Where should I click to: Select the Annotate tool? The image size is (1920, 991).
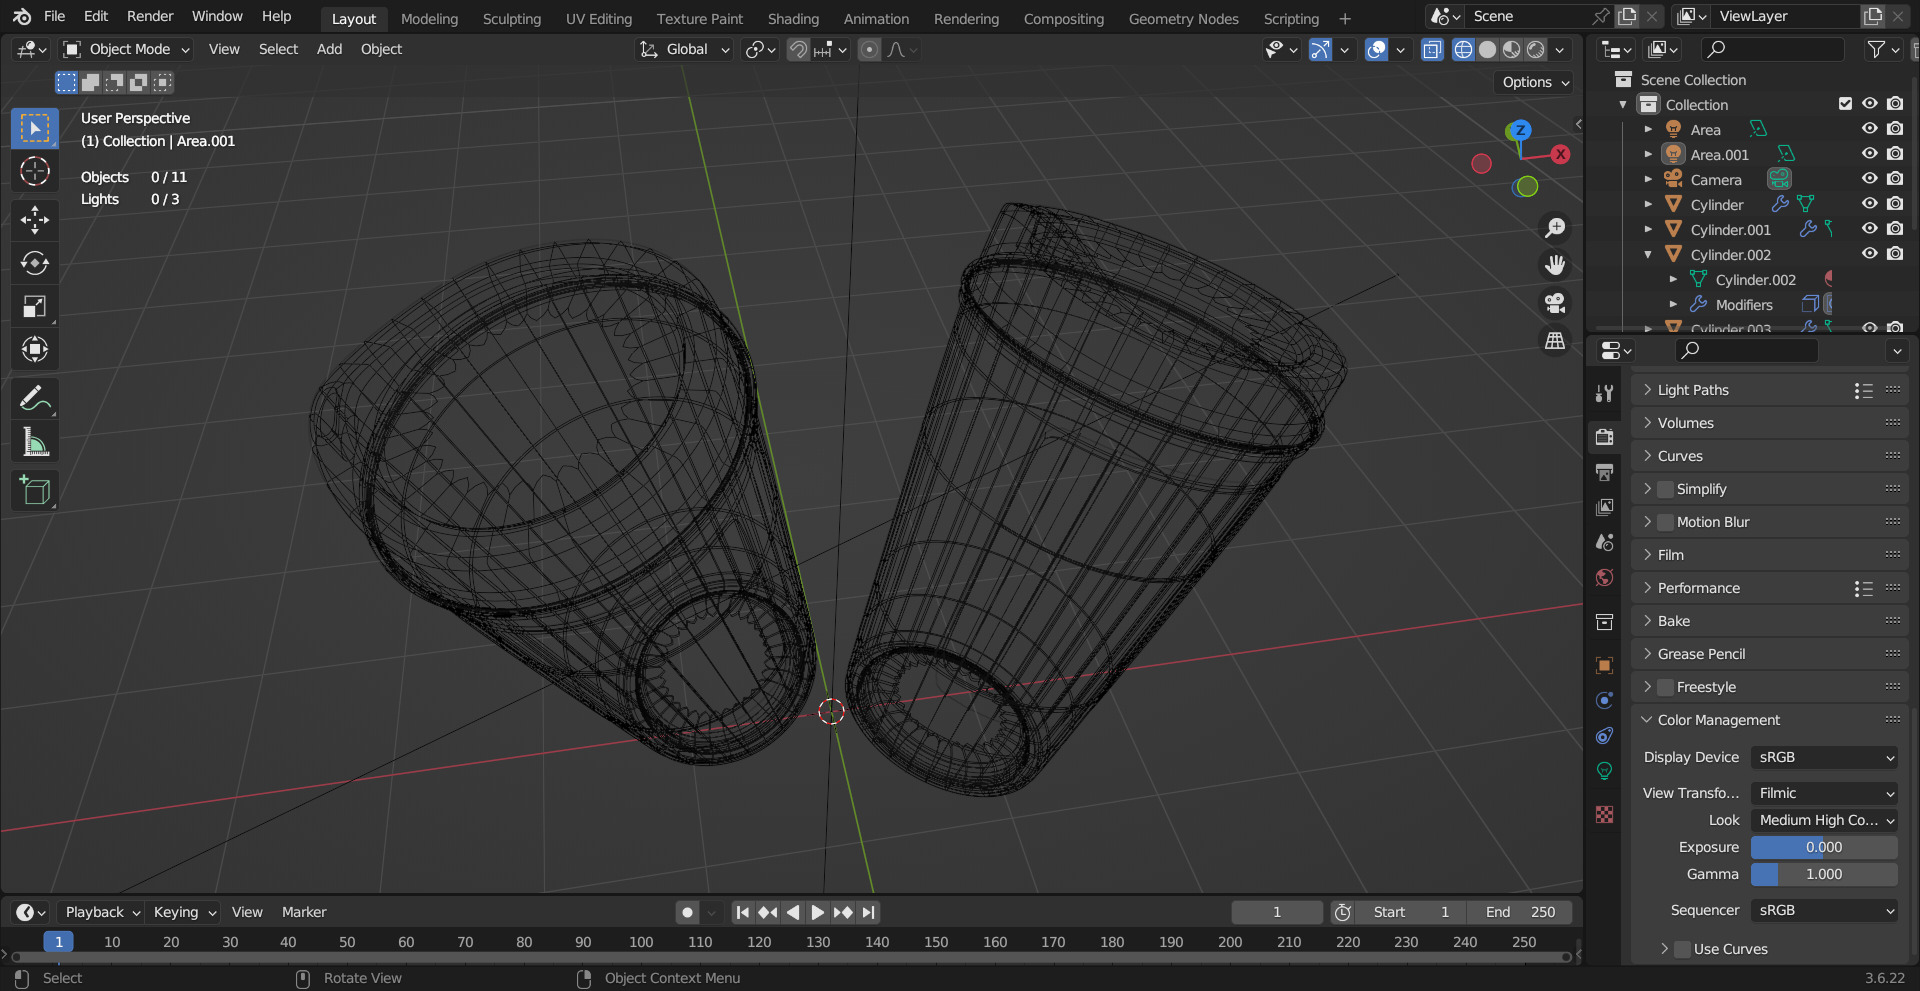(x=35, y=399)
